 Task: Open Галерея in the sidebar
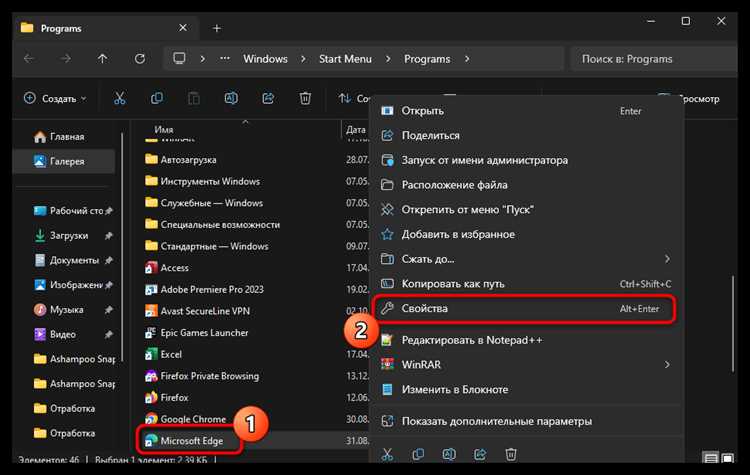65,161
